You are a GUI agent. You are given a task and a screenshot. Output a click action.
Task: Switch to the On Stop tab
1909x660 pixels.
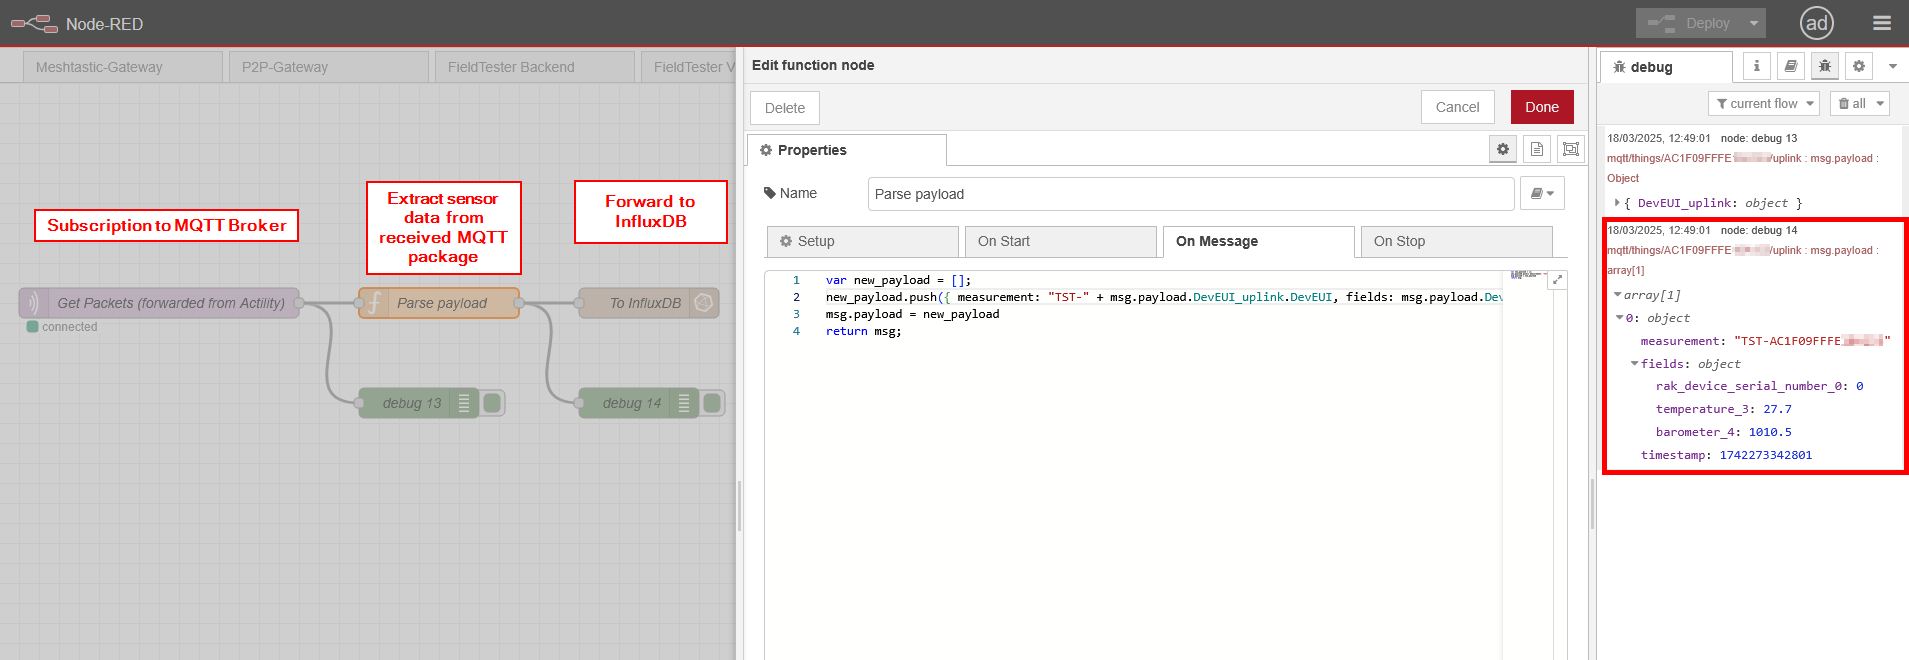coord(1456,241)
